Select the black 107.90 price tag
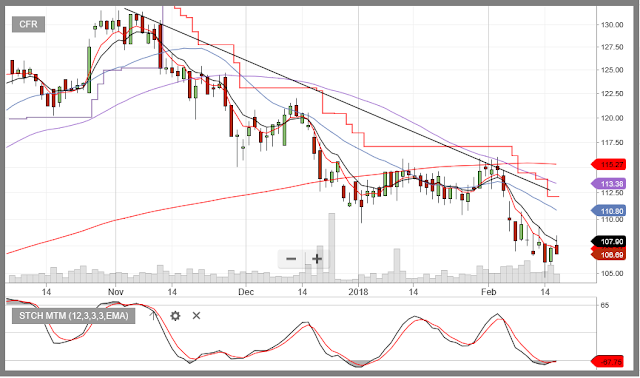 click(609, 242)
